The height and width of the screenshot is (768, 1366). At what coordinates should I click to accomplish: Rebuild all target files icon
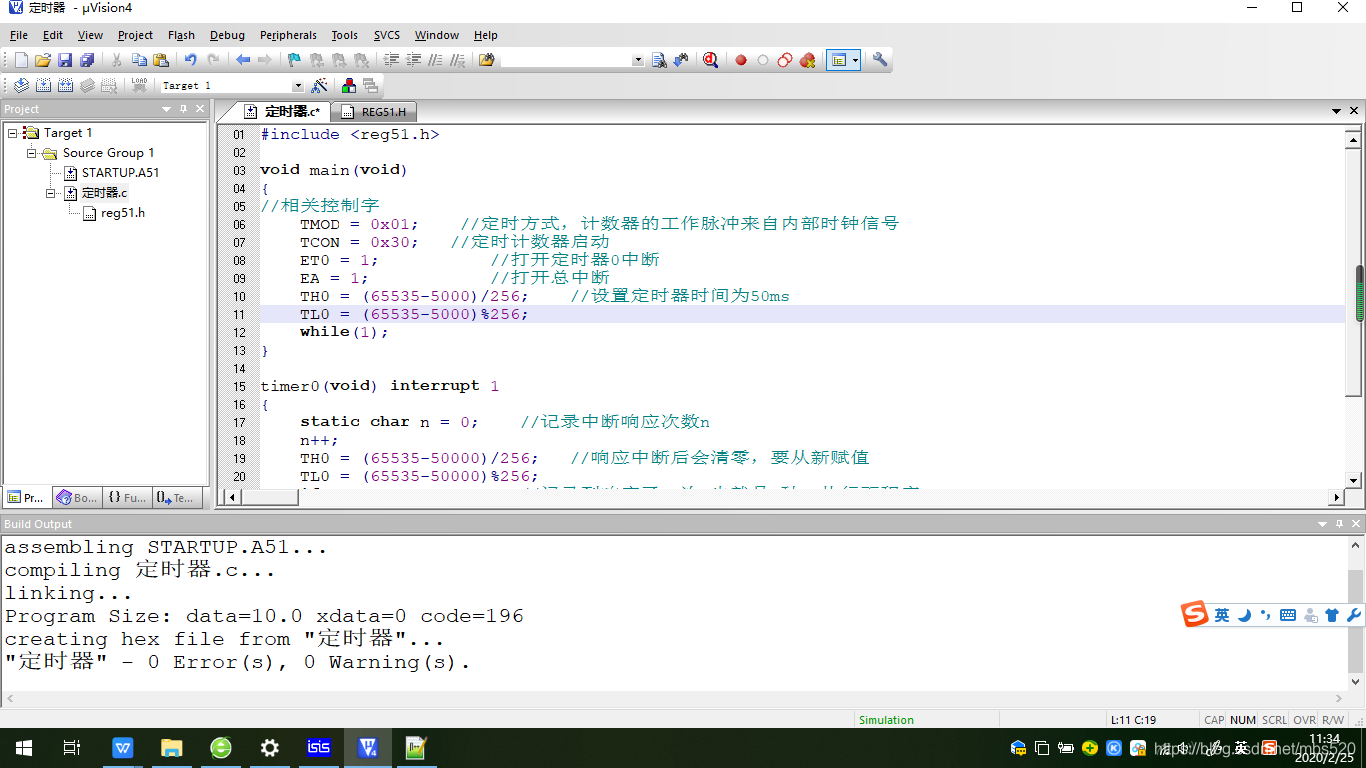pos(65,86)
